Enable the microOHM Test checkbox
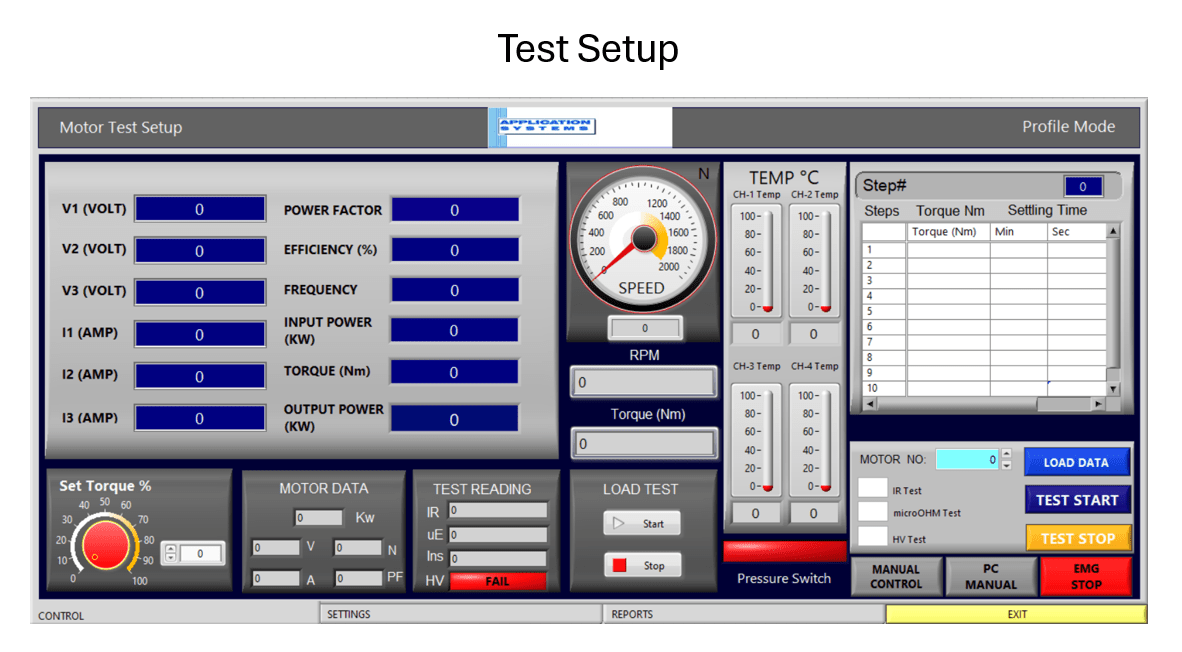Viewport: 1182px width, 652px height. 873,511
